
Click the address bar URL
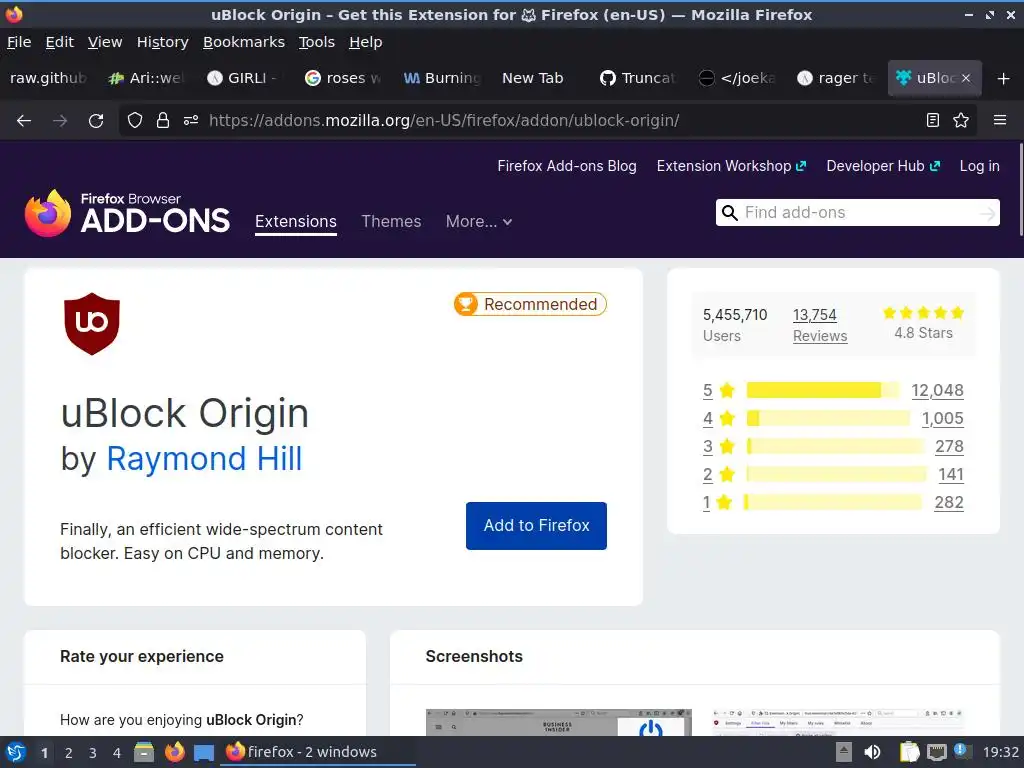(x=444, y=121)
